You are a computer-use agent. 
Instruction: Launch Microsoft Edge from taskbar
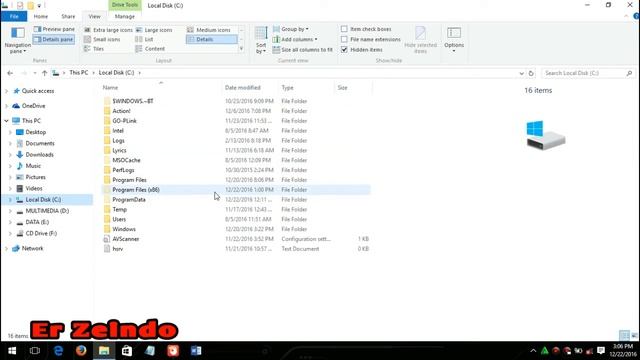[58, 351]
